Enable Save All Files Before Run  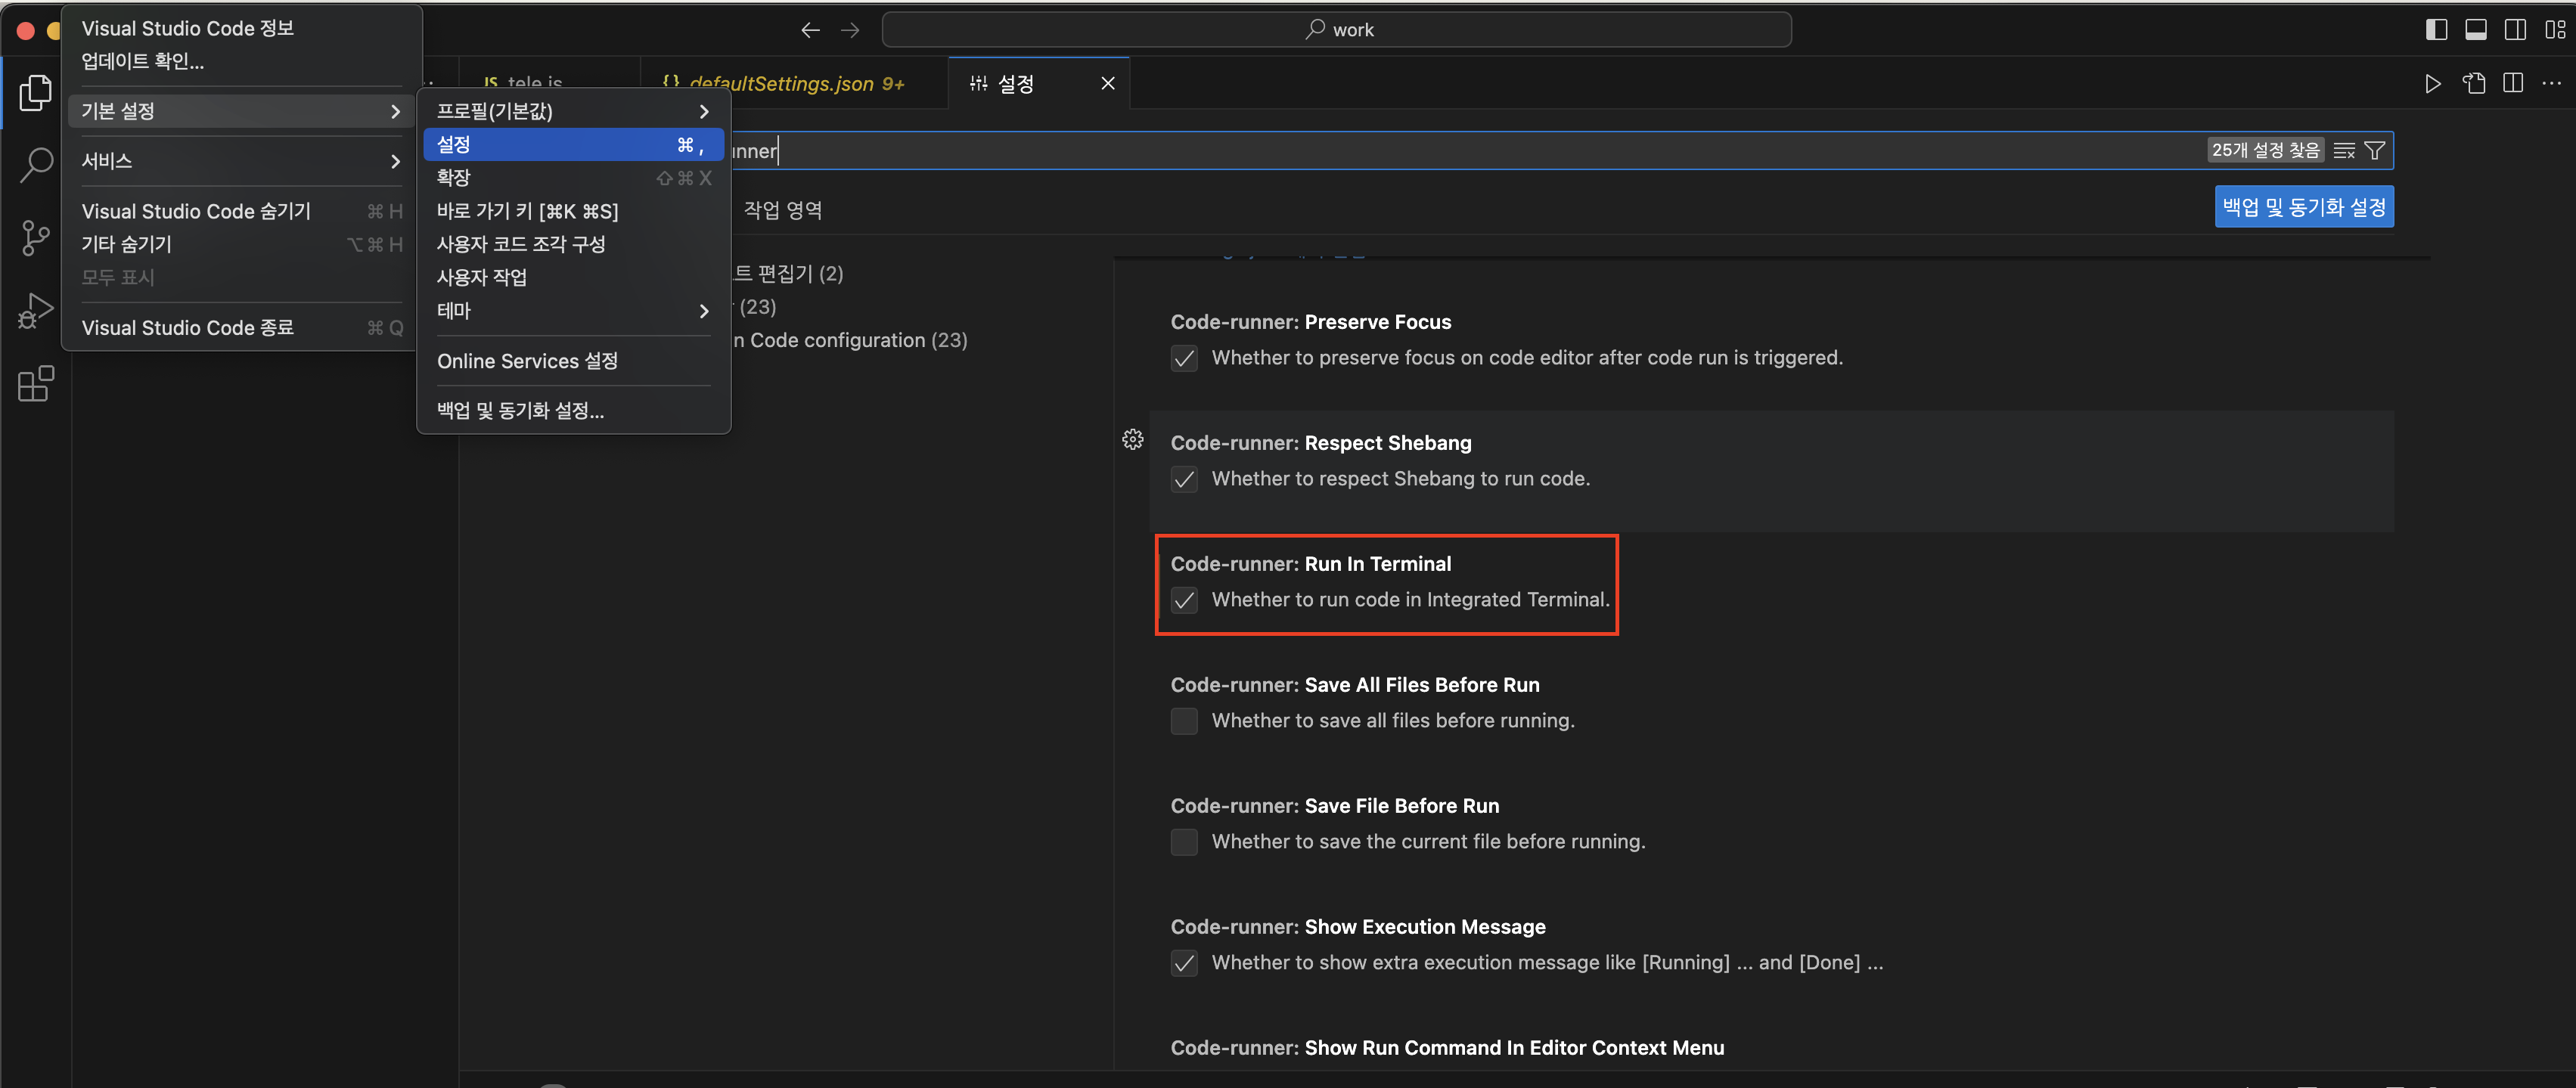1184,722
